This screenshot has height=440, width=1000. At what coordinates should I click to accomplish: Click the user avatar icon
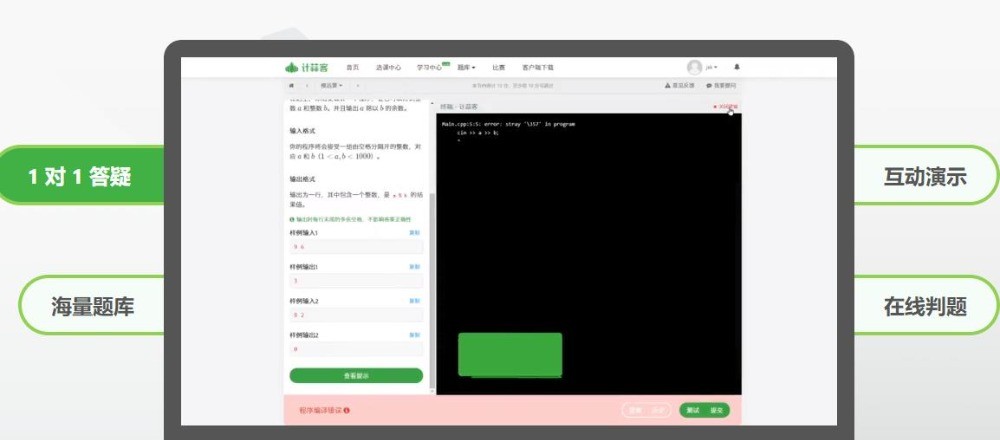[x=694, y=67]
